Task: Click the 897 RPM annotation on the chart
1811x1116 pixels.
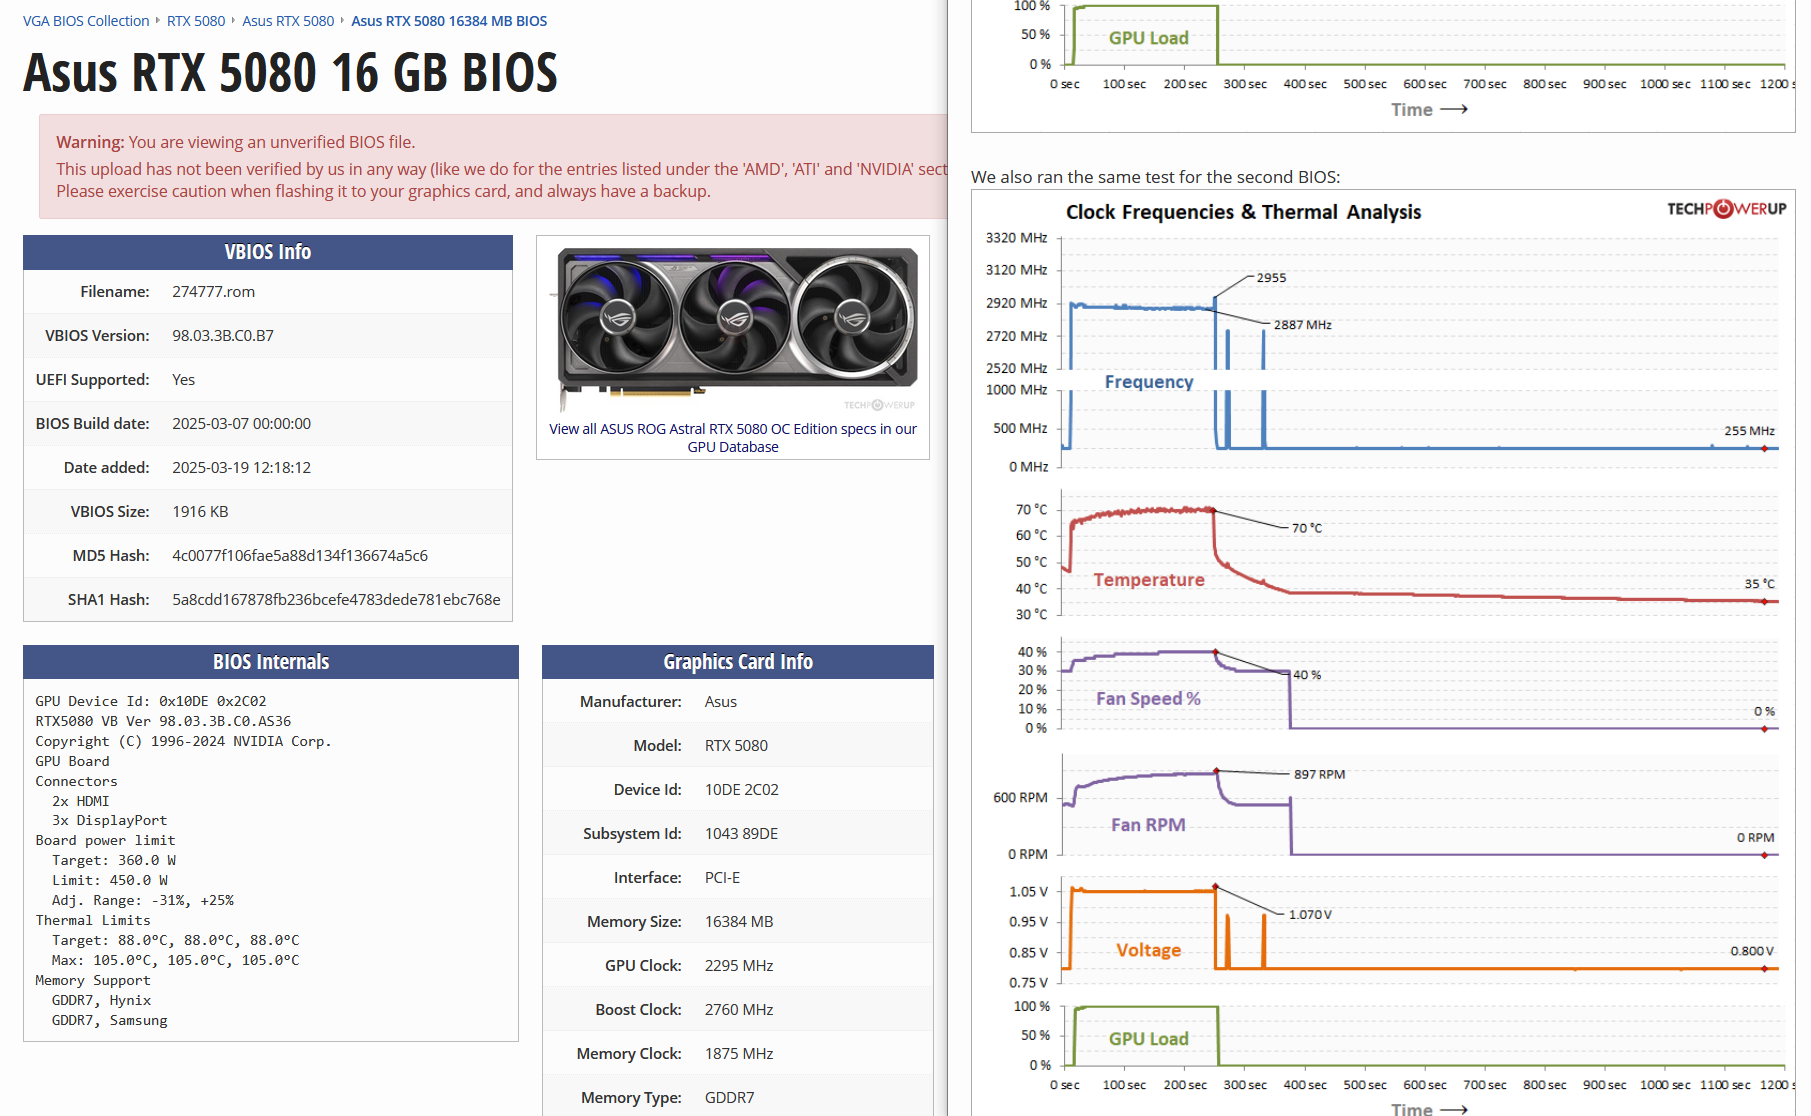Action: (1320, 774)
